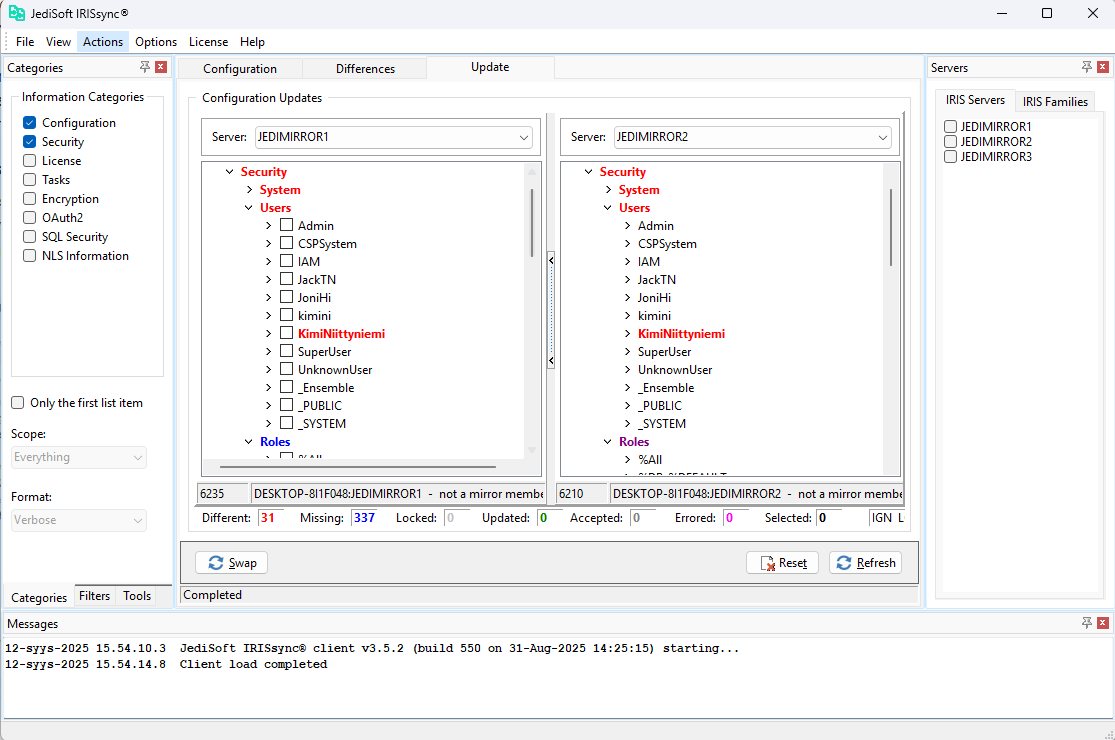Close the Servers panel
Image resolution: width=1115 pixels, height=740 pixels.
coord(1103,67)
